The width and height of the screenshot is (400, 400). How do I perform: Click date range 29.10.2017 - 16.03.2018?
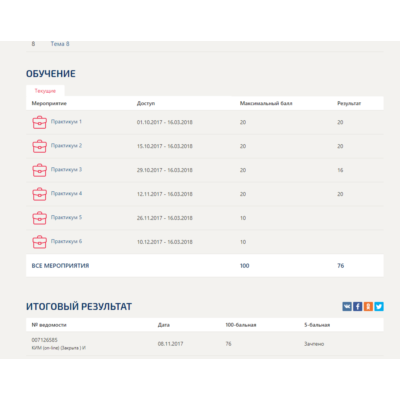click(x=165, y=170)
